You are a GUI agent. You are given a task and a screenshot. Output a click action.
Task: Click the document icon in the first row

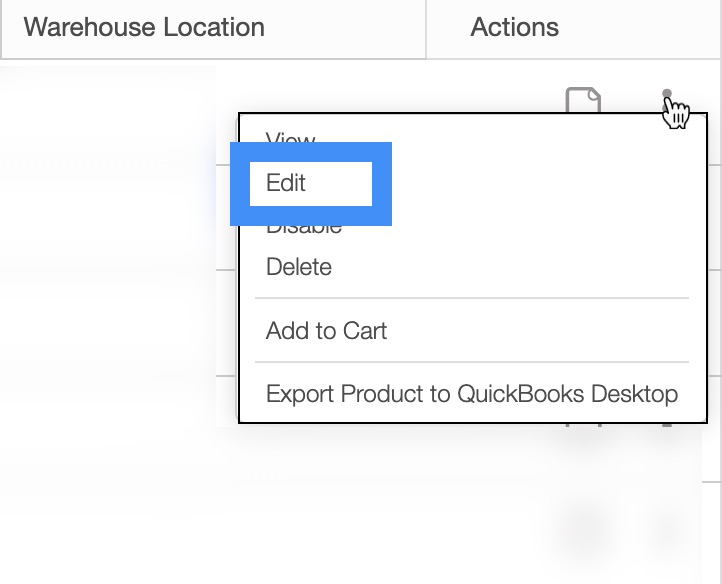tap(584, 100)
